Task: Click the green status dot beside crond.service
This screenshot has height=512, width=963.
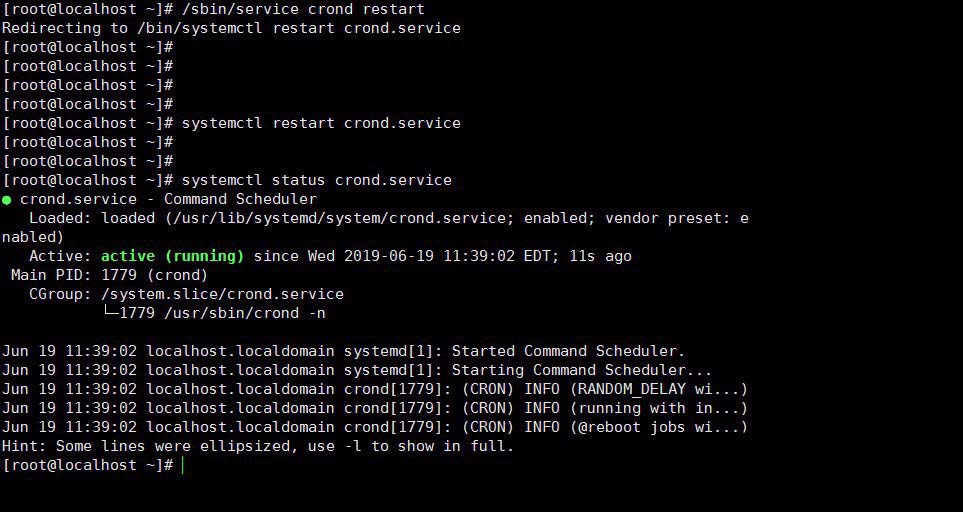Action: 7,199
